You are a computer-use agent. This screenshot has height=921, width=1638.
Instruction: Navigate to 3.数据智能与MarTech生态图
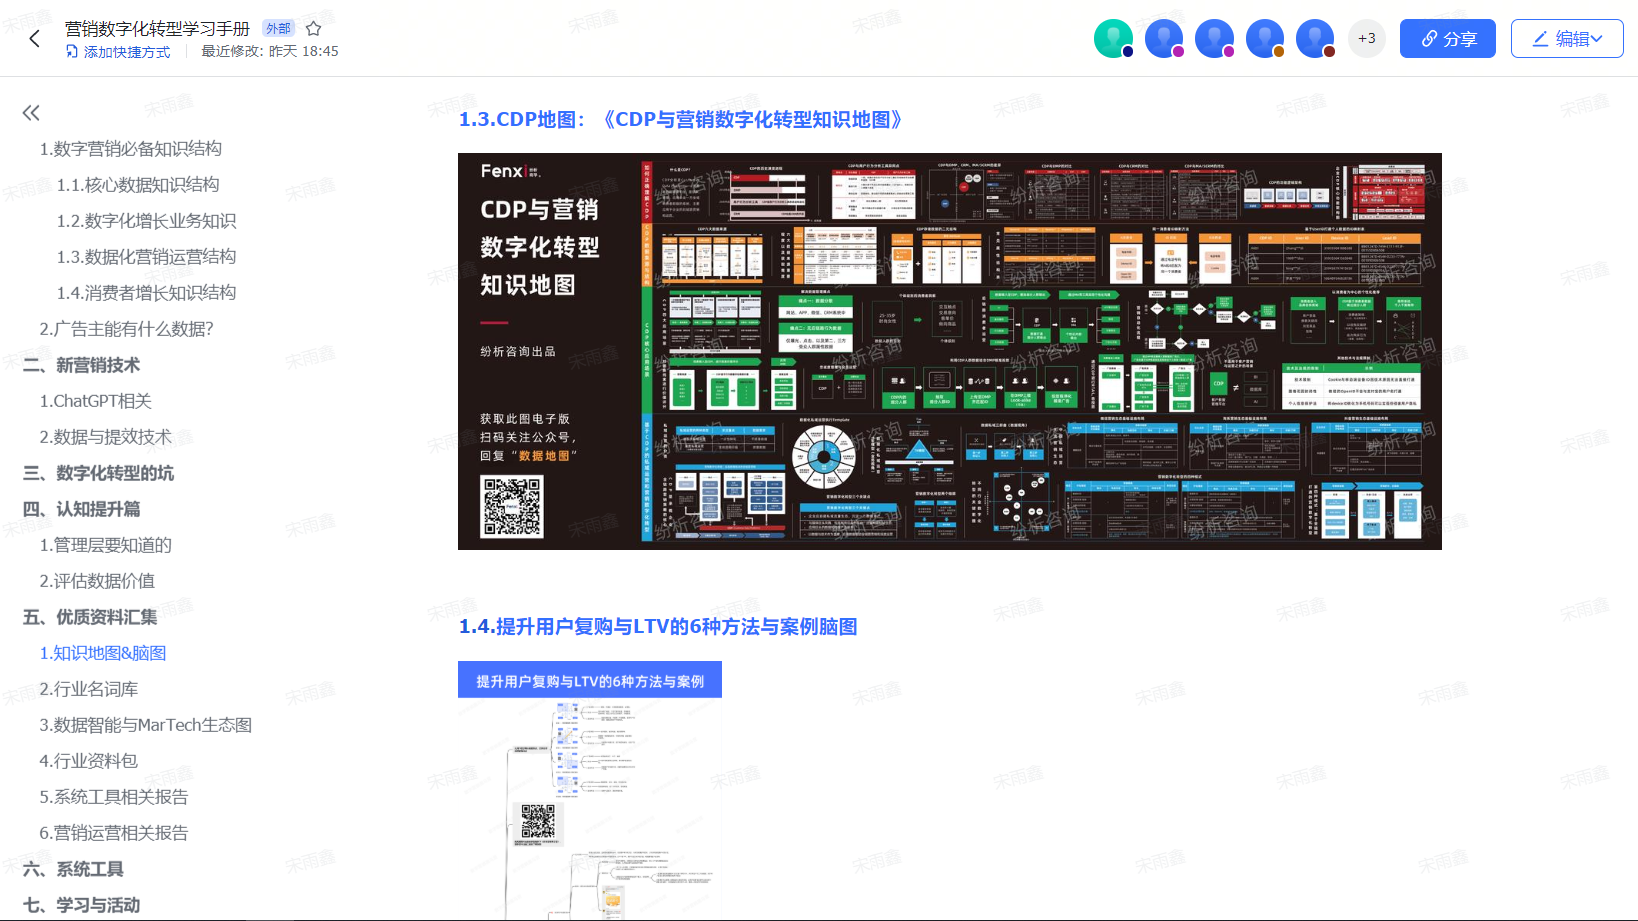[x=145, y=725]
